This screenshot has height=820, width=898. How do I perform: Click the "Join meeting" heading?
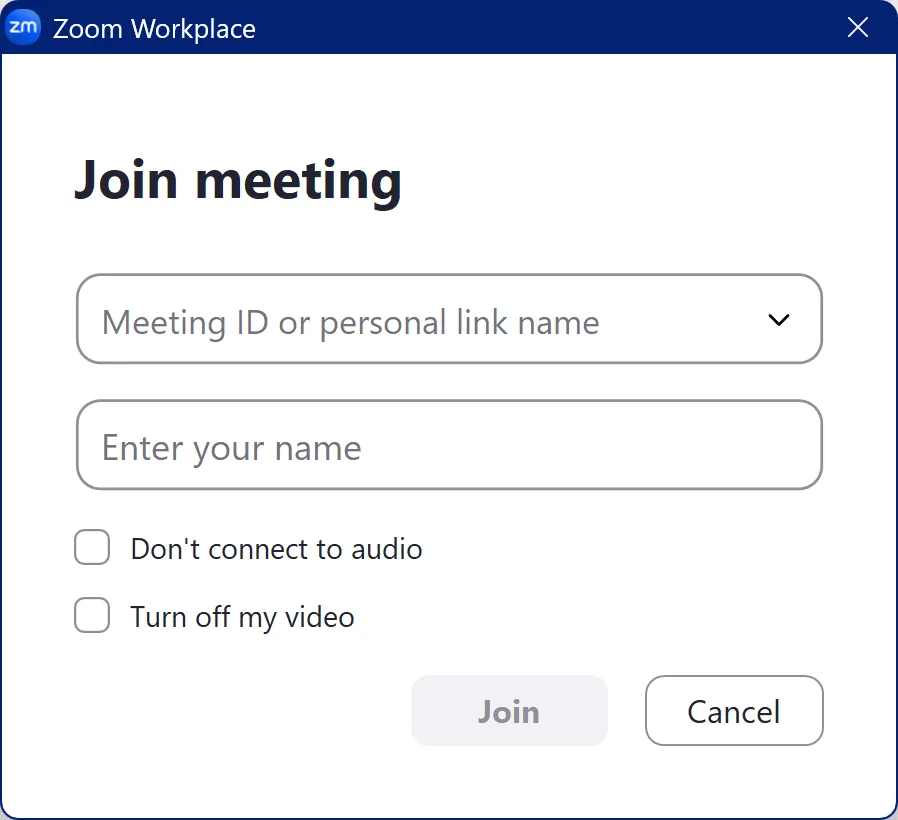pos(238,180)
